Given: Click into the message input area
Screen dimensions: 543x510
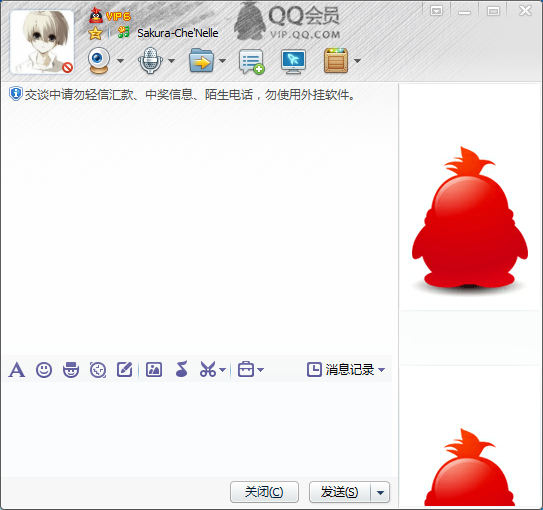Looking at the screenshot, I should pyautogui.click(x=198, y=429).
